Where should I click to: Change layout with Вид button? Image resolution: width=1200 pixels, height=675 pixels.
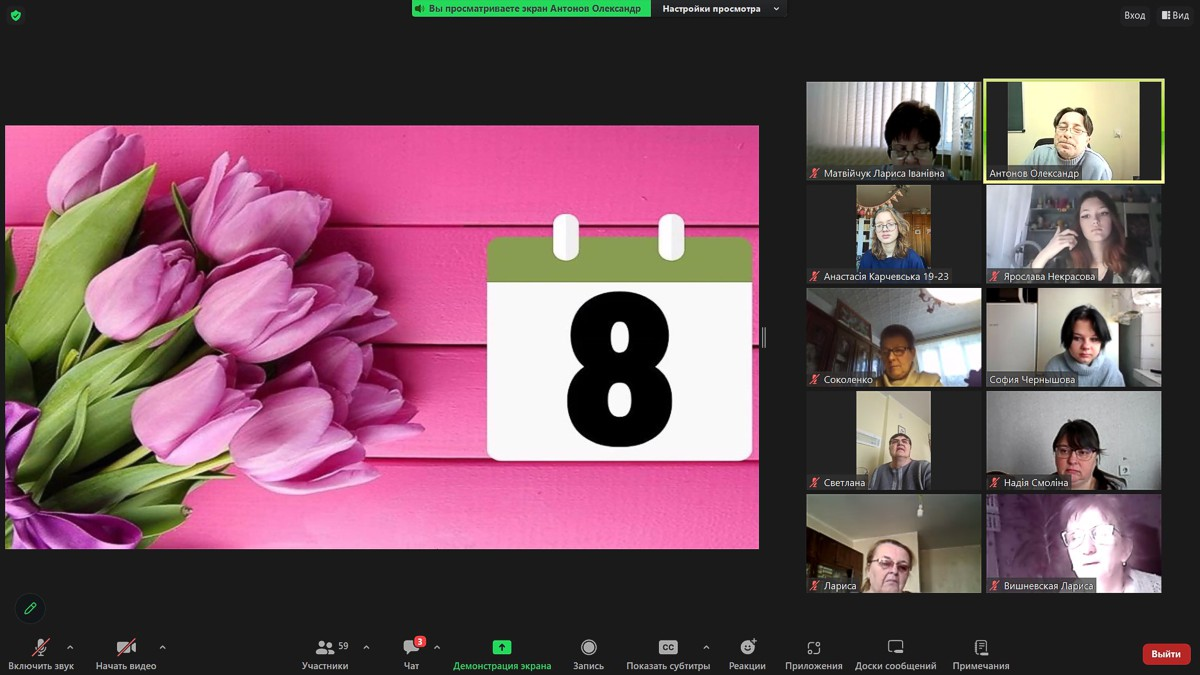coord(1175,15)
